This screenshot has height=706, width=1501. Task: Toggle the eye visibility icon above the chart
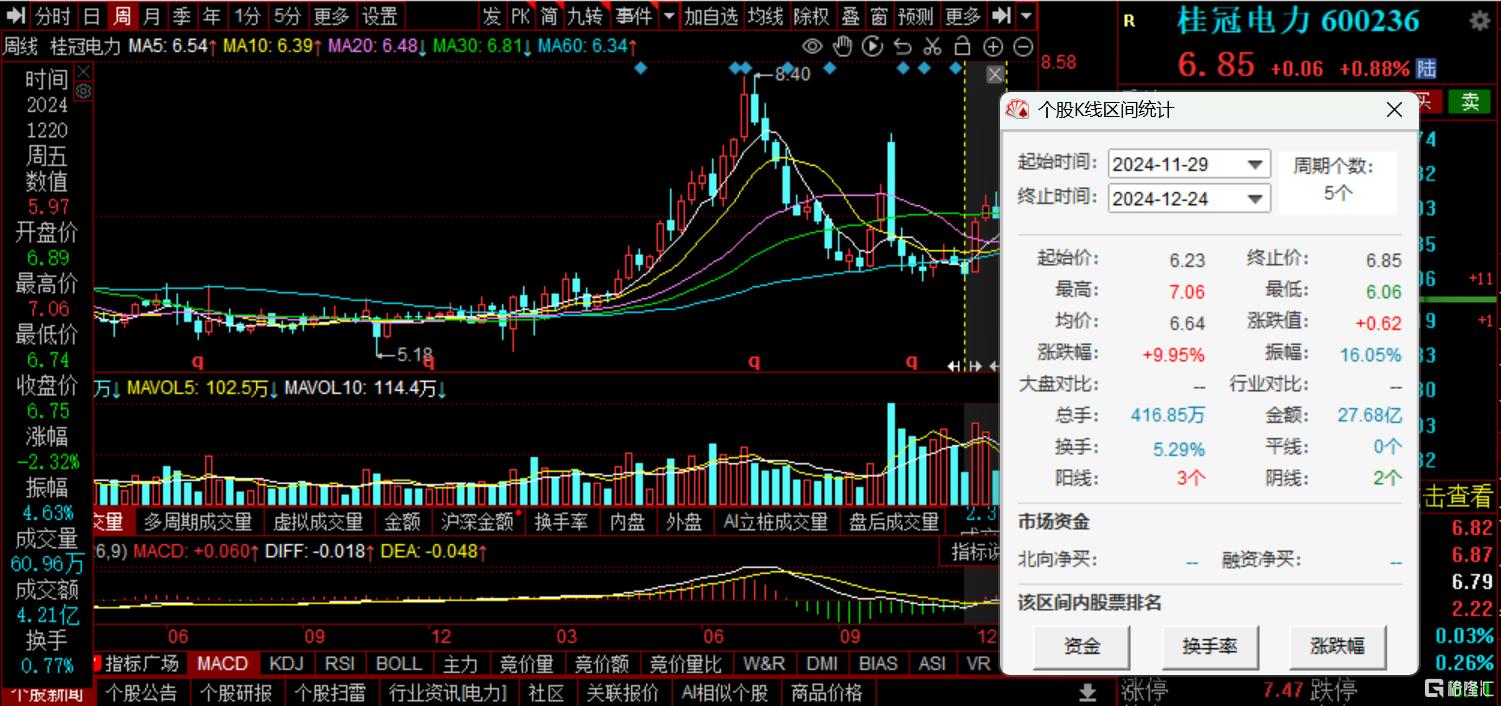[812, 46]
